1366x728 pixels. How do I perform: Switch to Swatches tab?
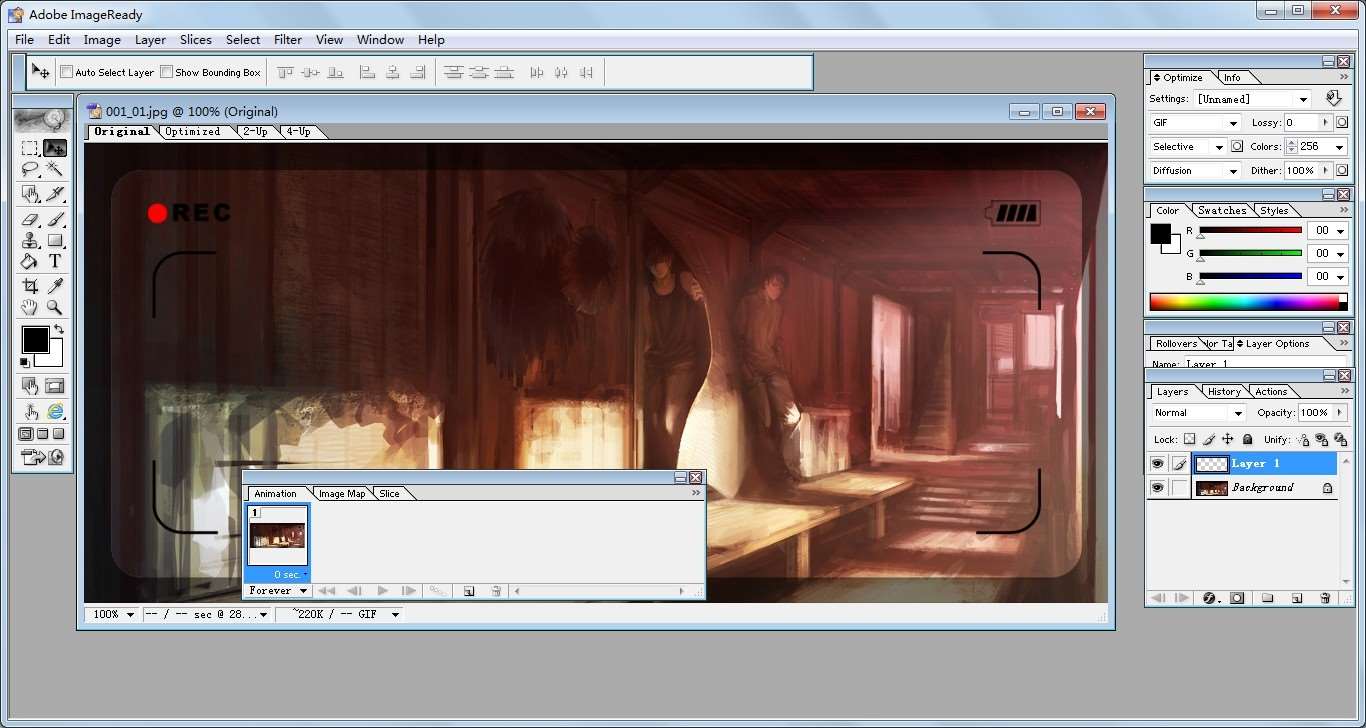(x=1222, y=210)
